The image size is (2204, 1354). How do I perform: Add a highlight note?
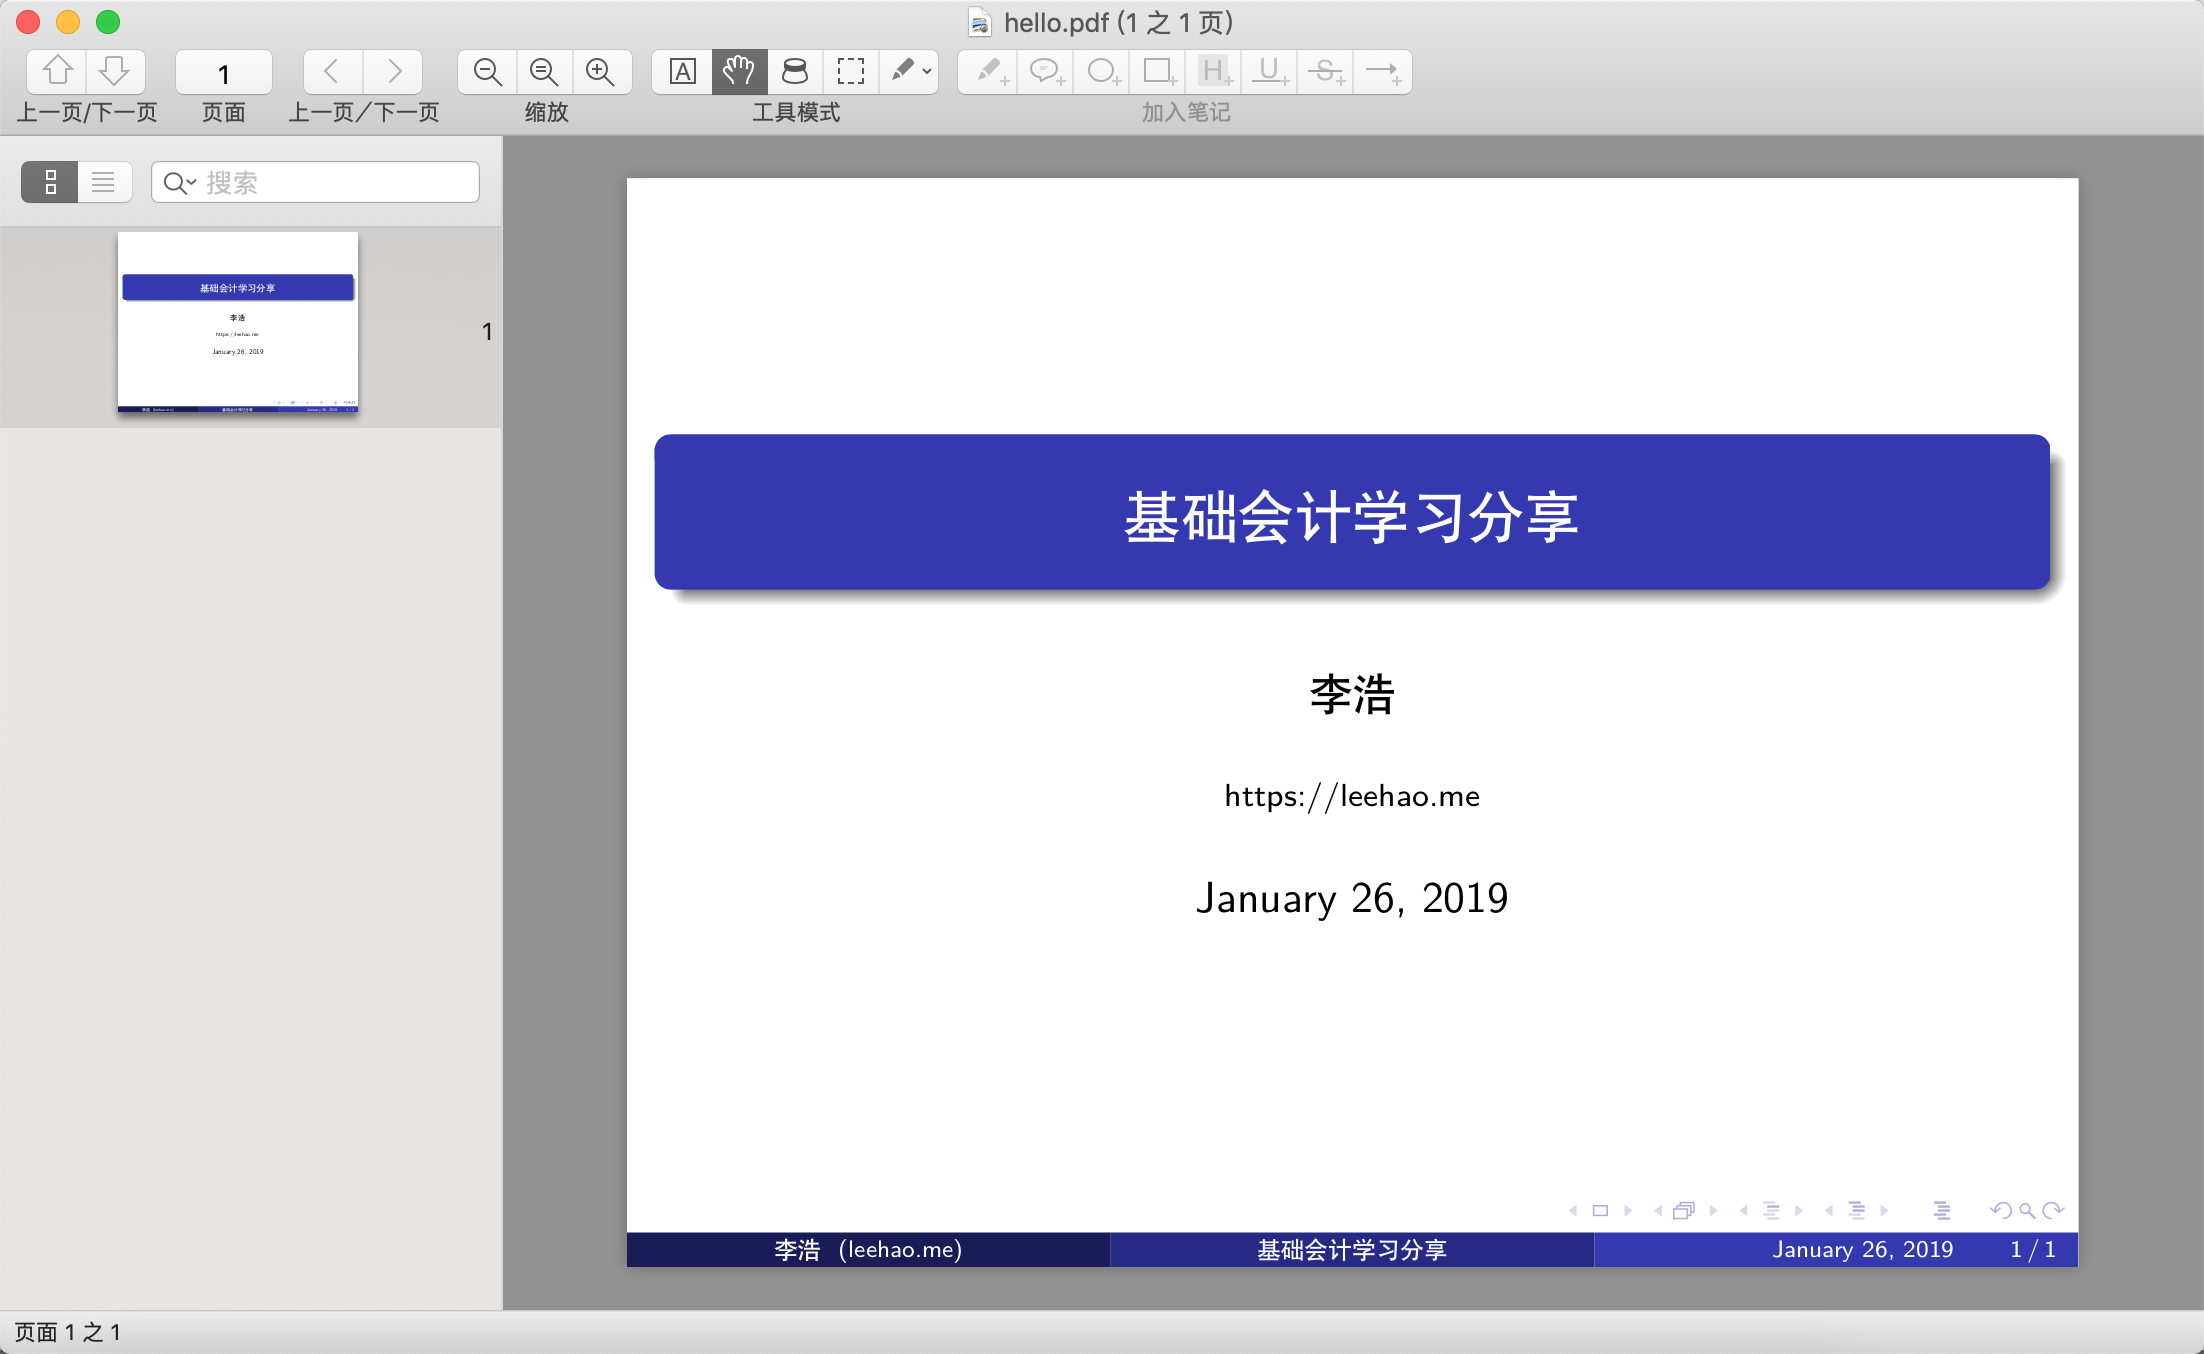pos(1214,71)
